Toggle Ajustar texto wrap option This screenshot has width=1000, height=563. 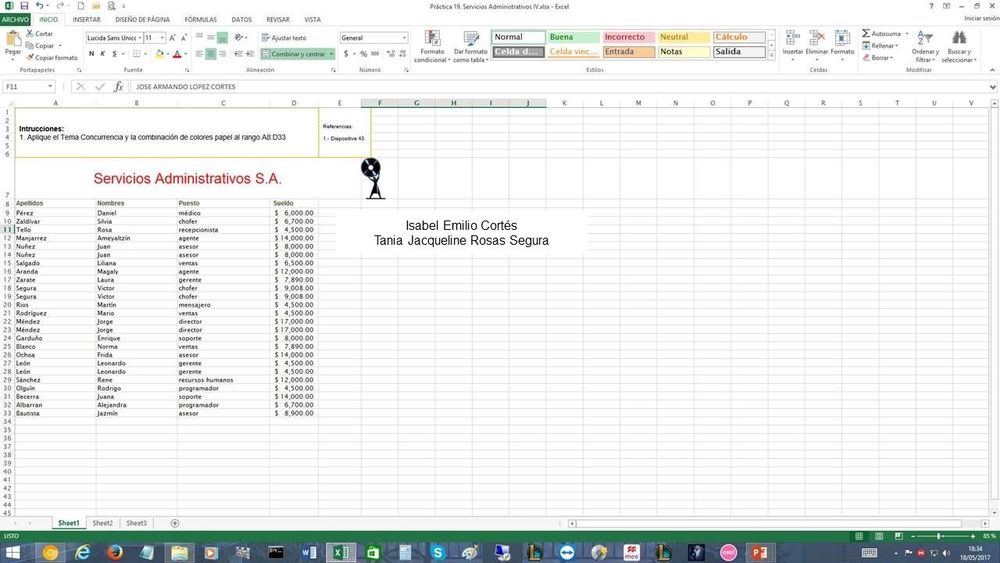283,38
